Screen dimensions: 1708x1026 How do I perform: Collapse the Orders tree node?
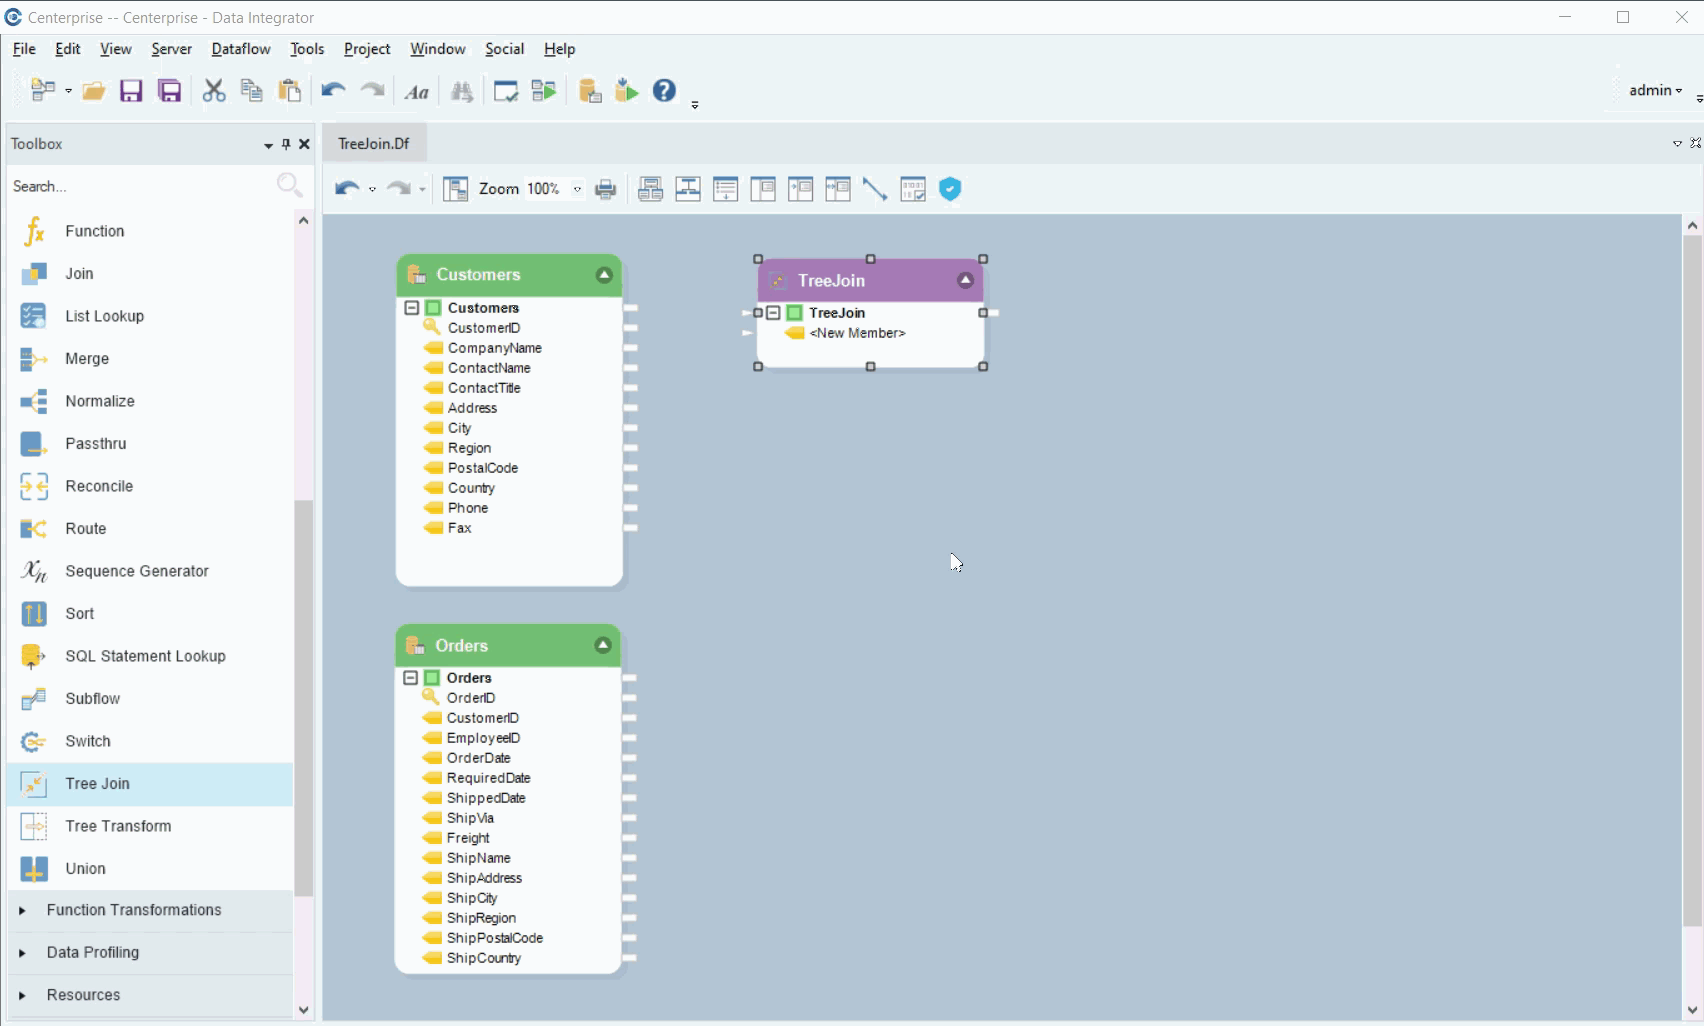pos(410,678)
